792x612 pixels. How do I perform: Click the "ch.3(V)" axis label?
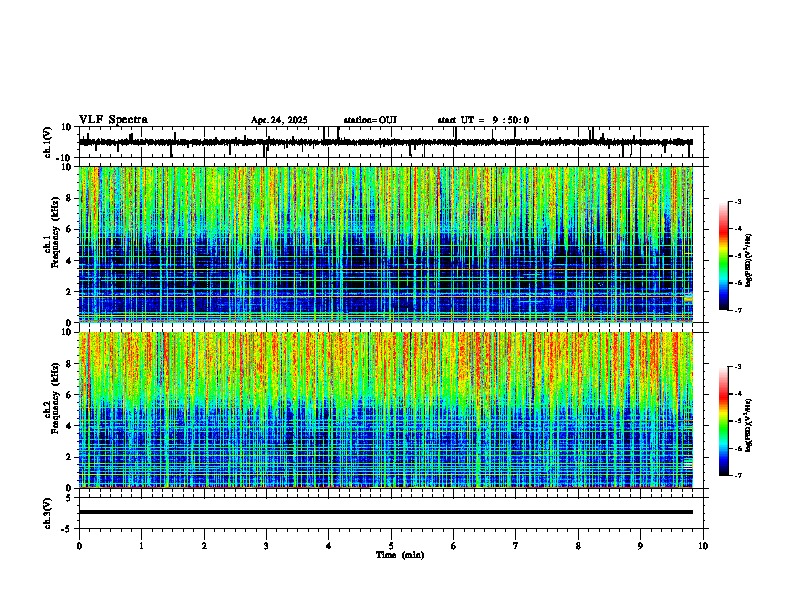48,513
